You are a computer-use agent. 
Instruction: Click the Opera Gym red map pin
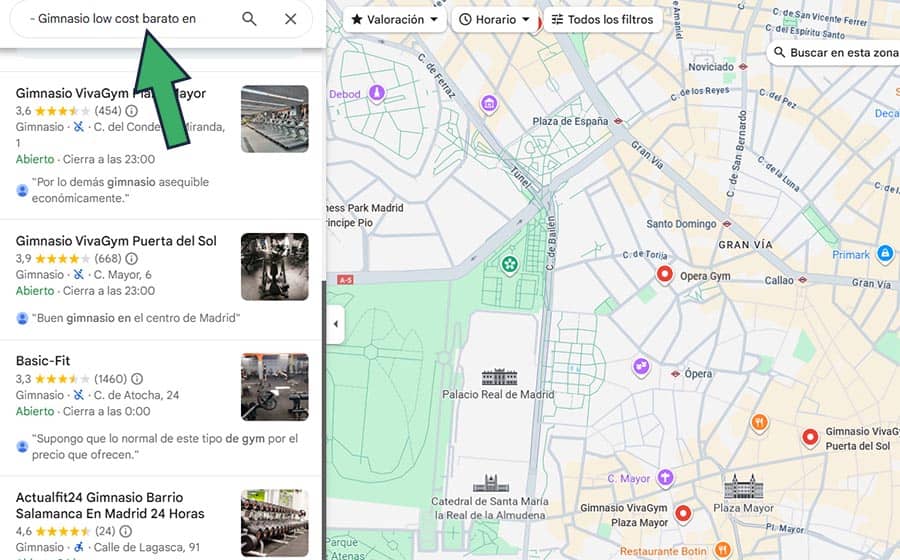(664, 275)
